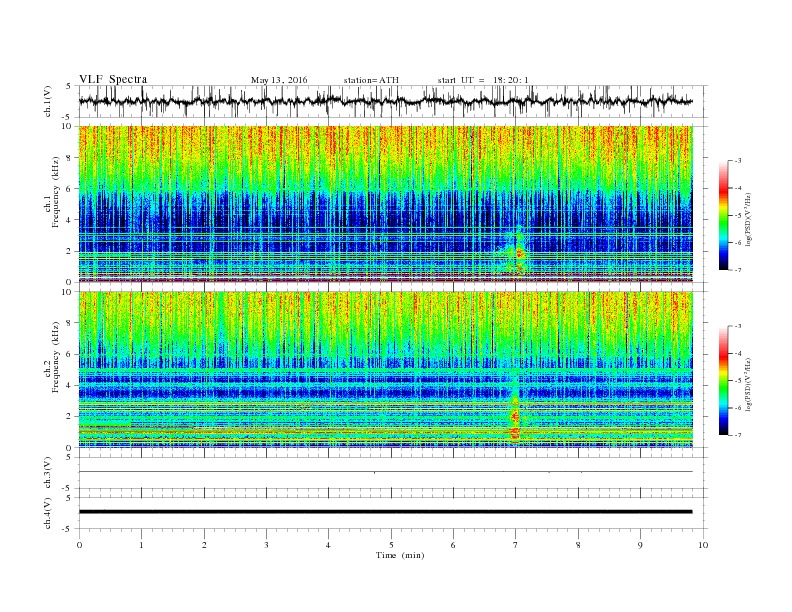Click the "10" tick at the end of time axis

(703, 545)
